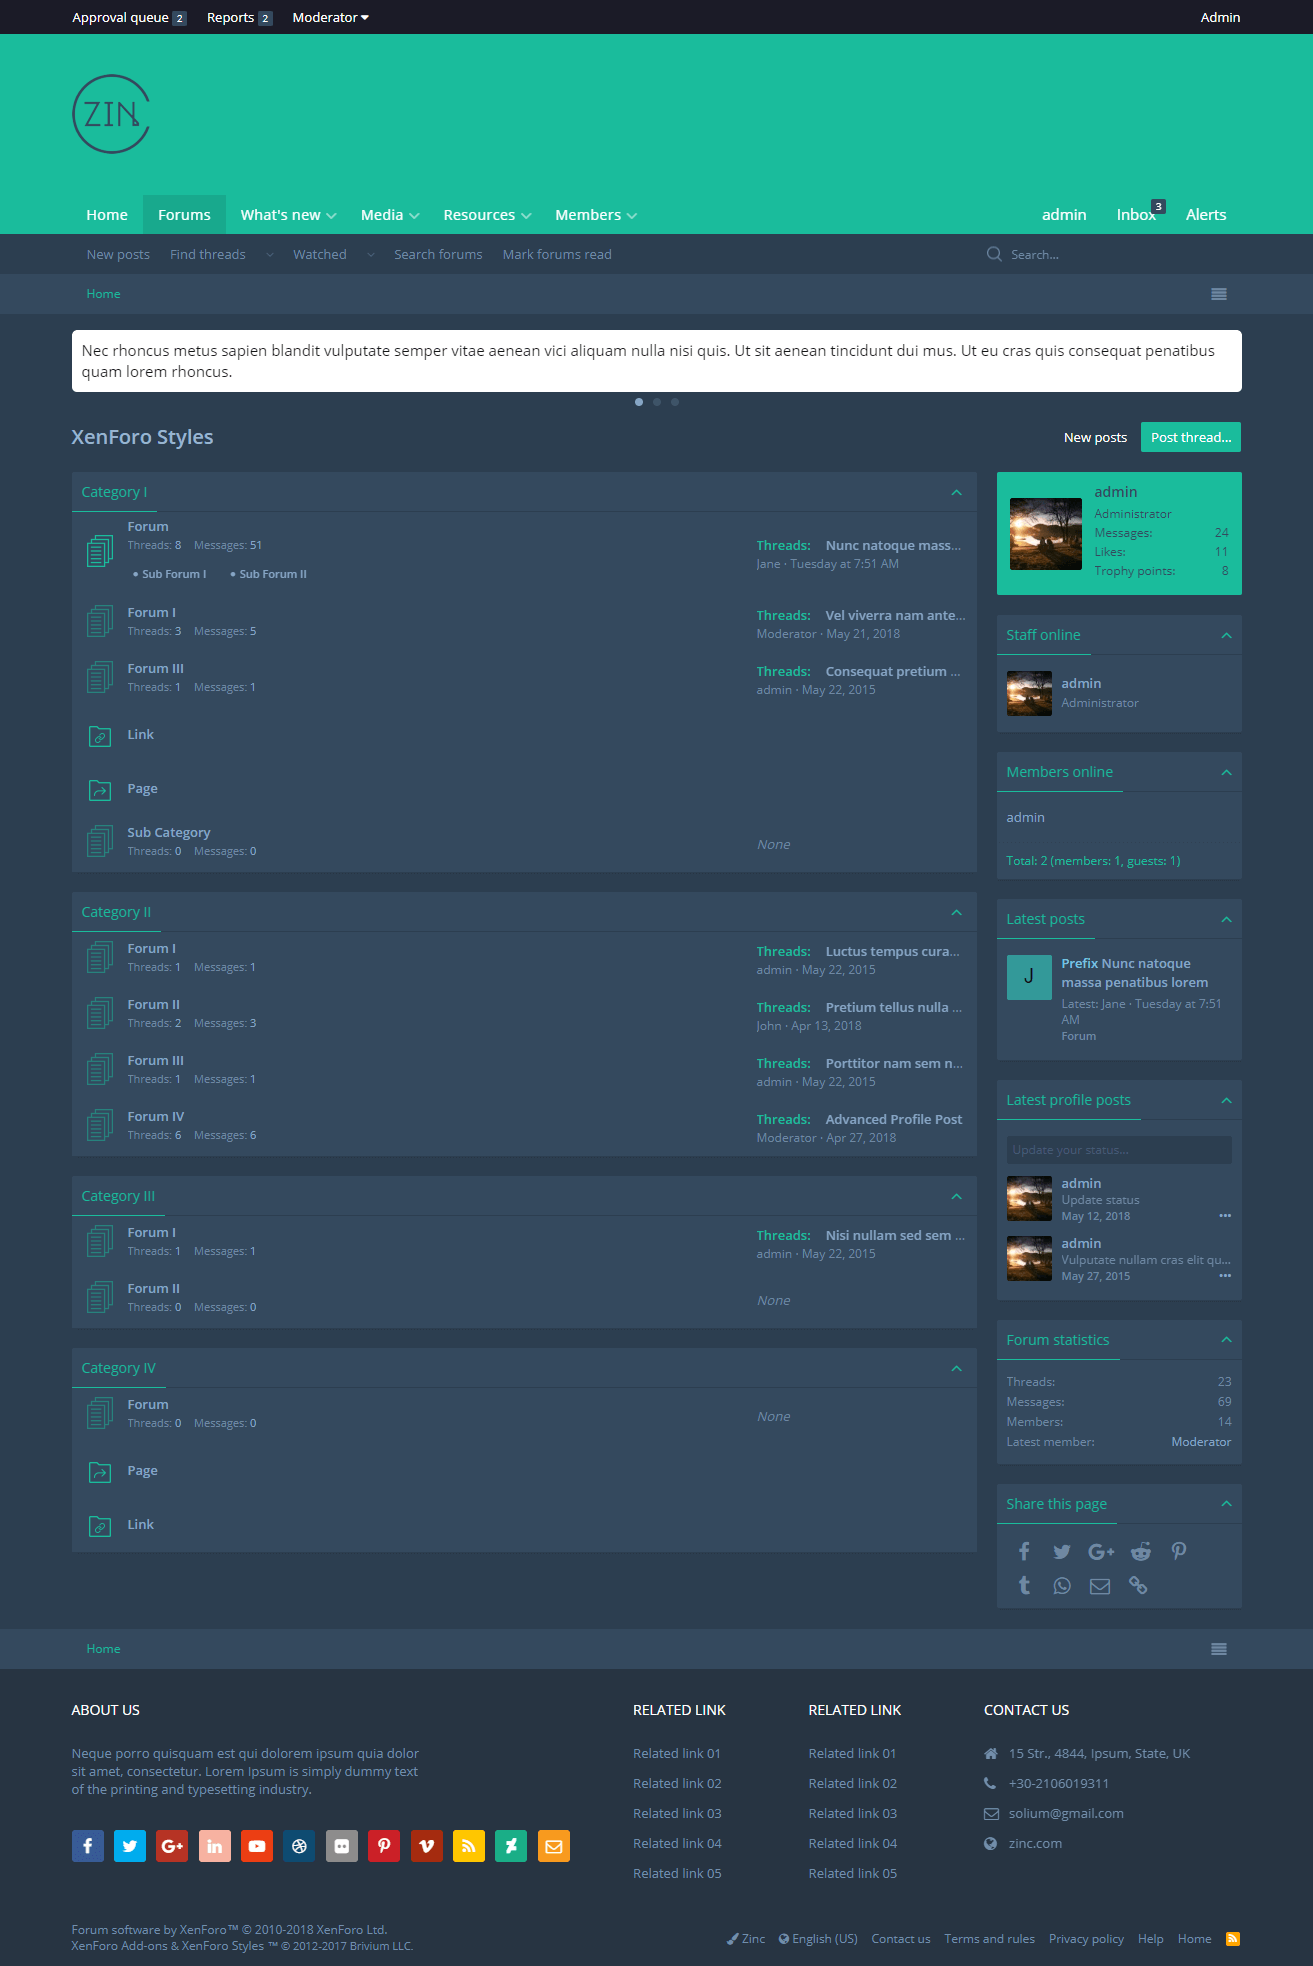Click the Pinterest icon in footer social row
The height and width of the screenshot is (1966, 1313).
tap(384, 1846)
